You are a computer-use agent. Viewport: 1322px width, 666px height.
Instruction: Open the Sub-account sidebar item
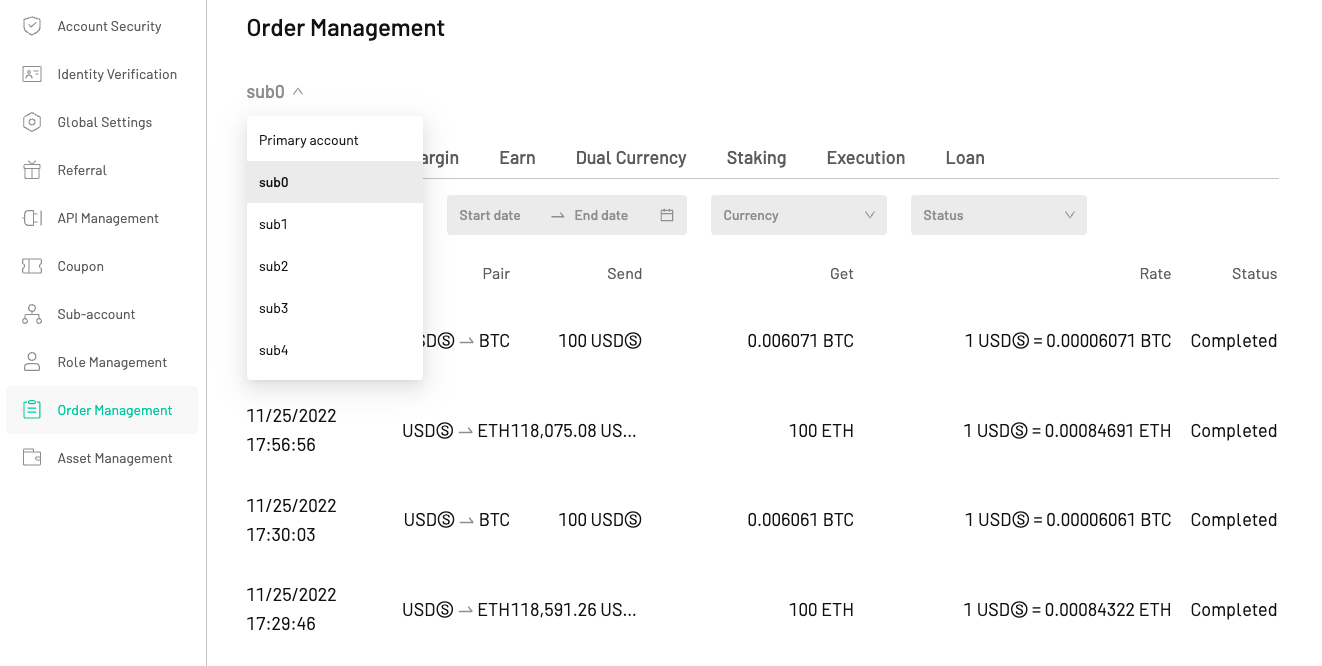[x=102, y=314]
